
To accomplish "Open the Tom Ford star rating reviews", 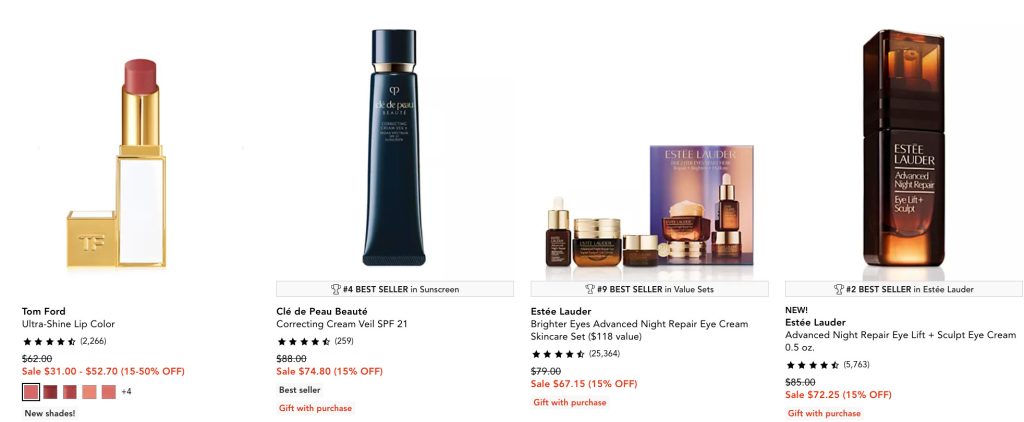I will (x=64, y=341).
